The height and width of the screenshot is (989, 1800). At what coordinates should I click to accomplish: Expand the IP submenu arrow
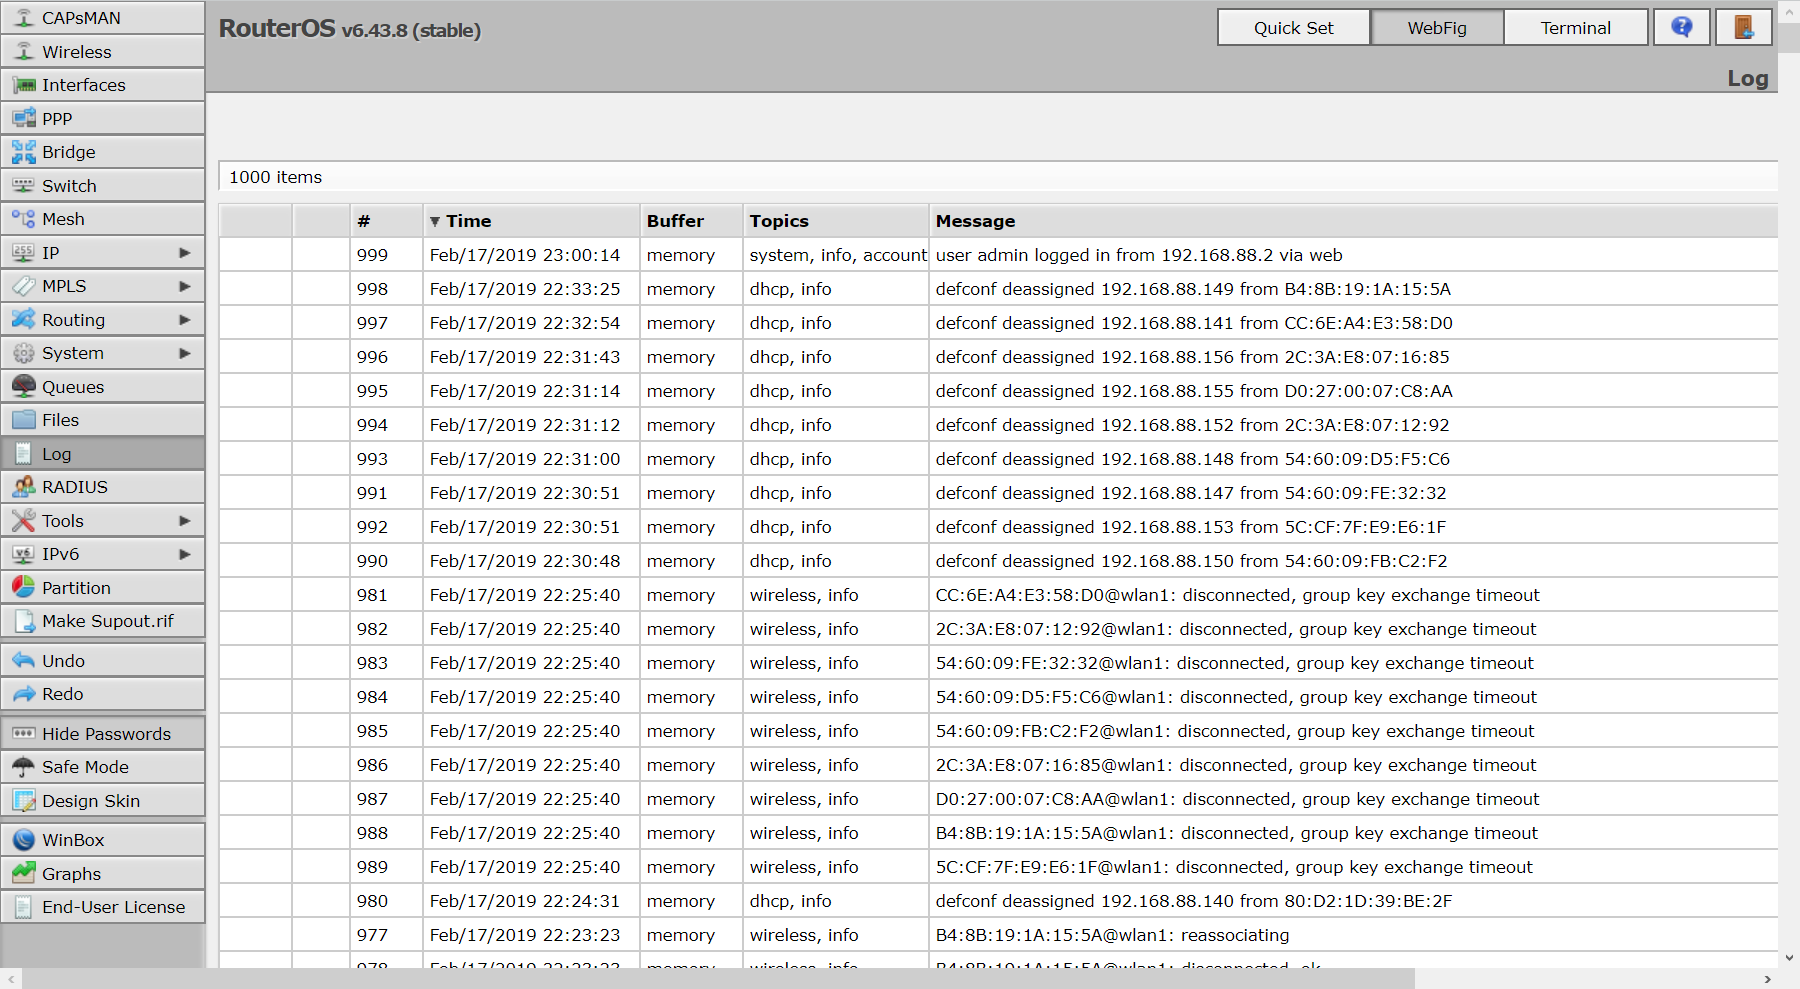coord(184,253)
